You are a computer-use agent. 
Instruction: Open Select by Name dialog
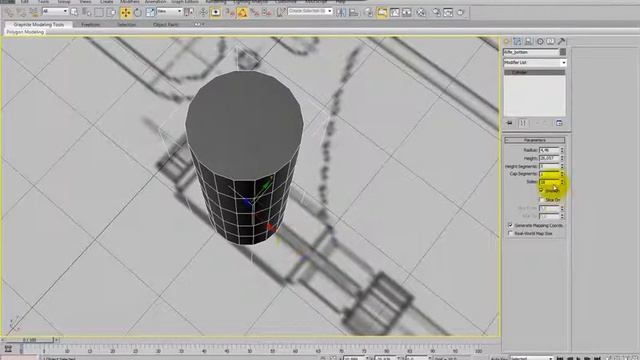(x=87, y=13)
